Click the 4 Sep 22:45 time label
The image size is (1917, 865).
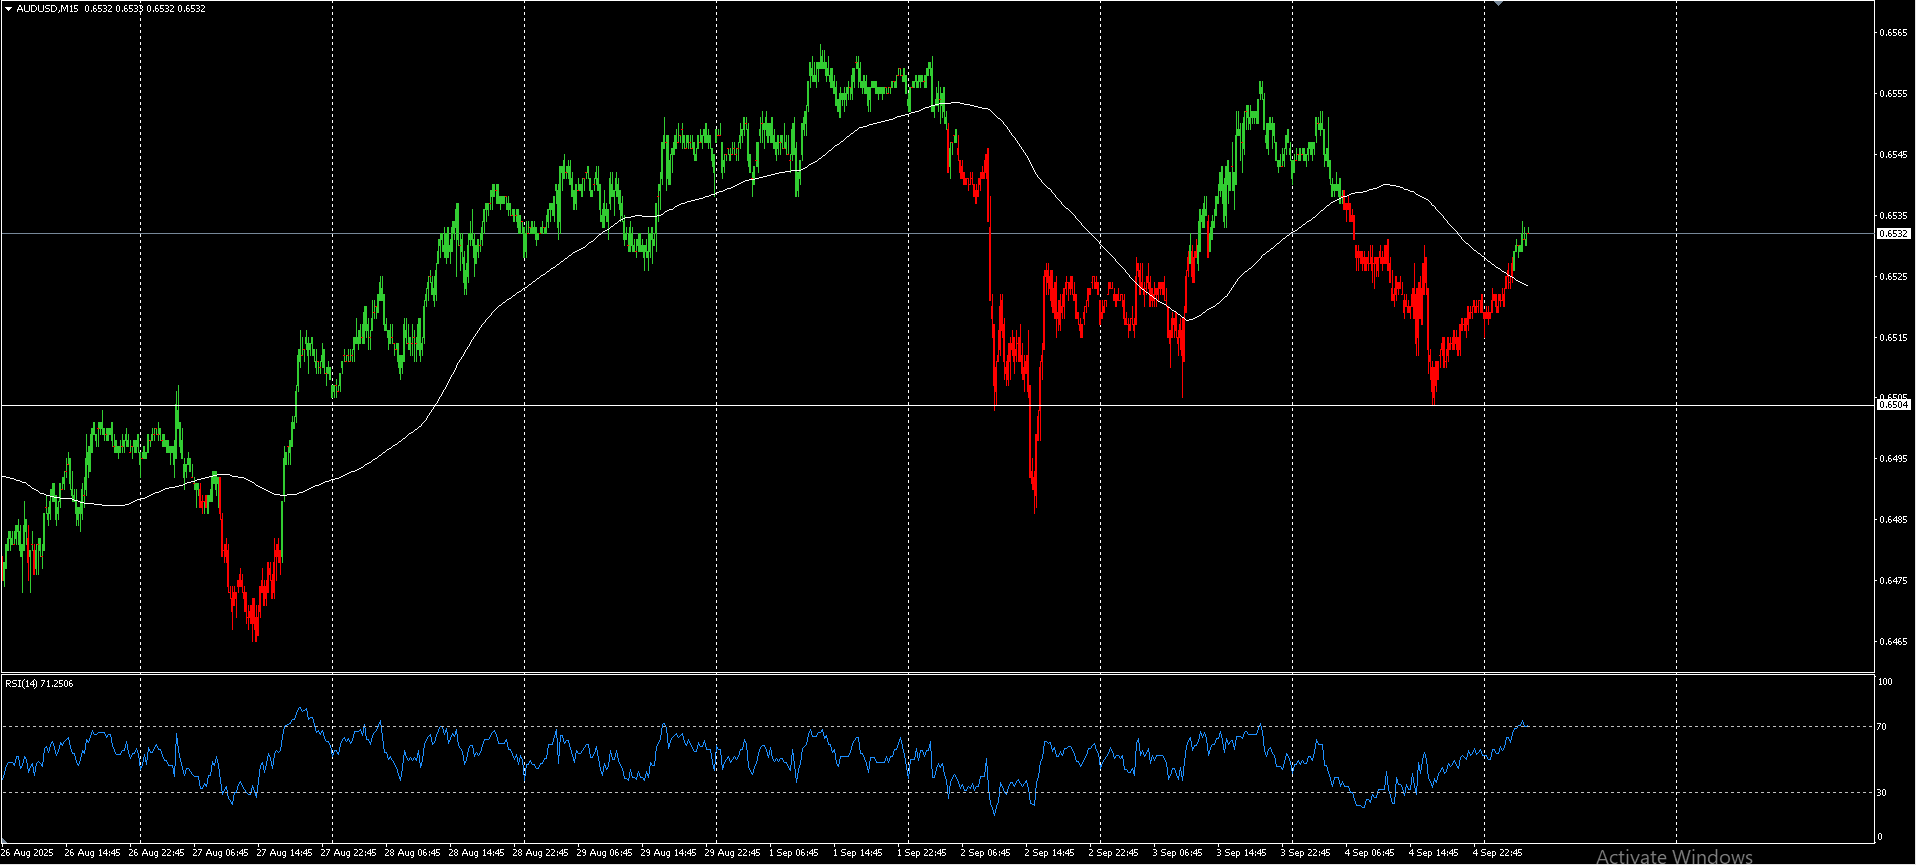[x=1497, y=853]
